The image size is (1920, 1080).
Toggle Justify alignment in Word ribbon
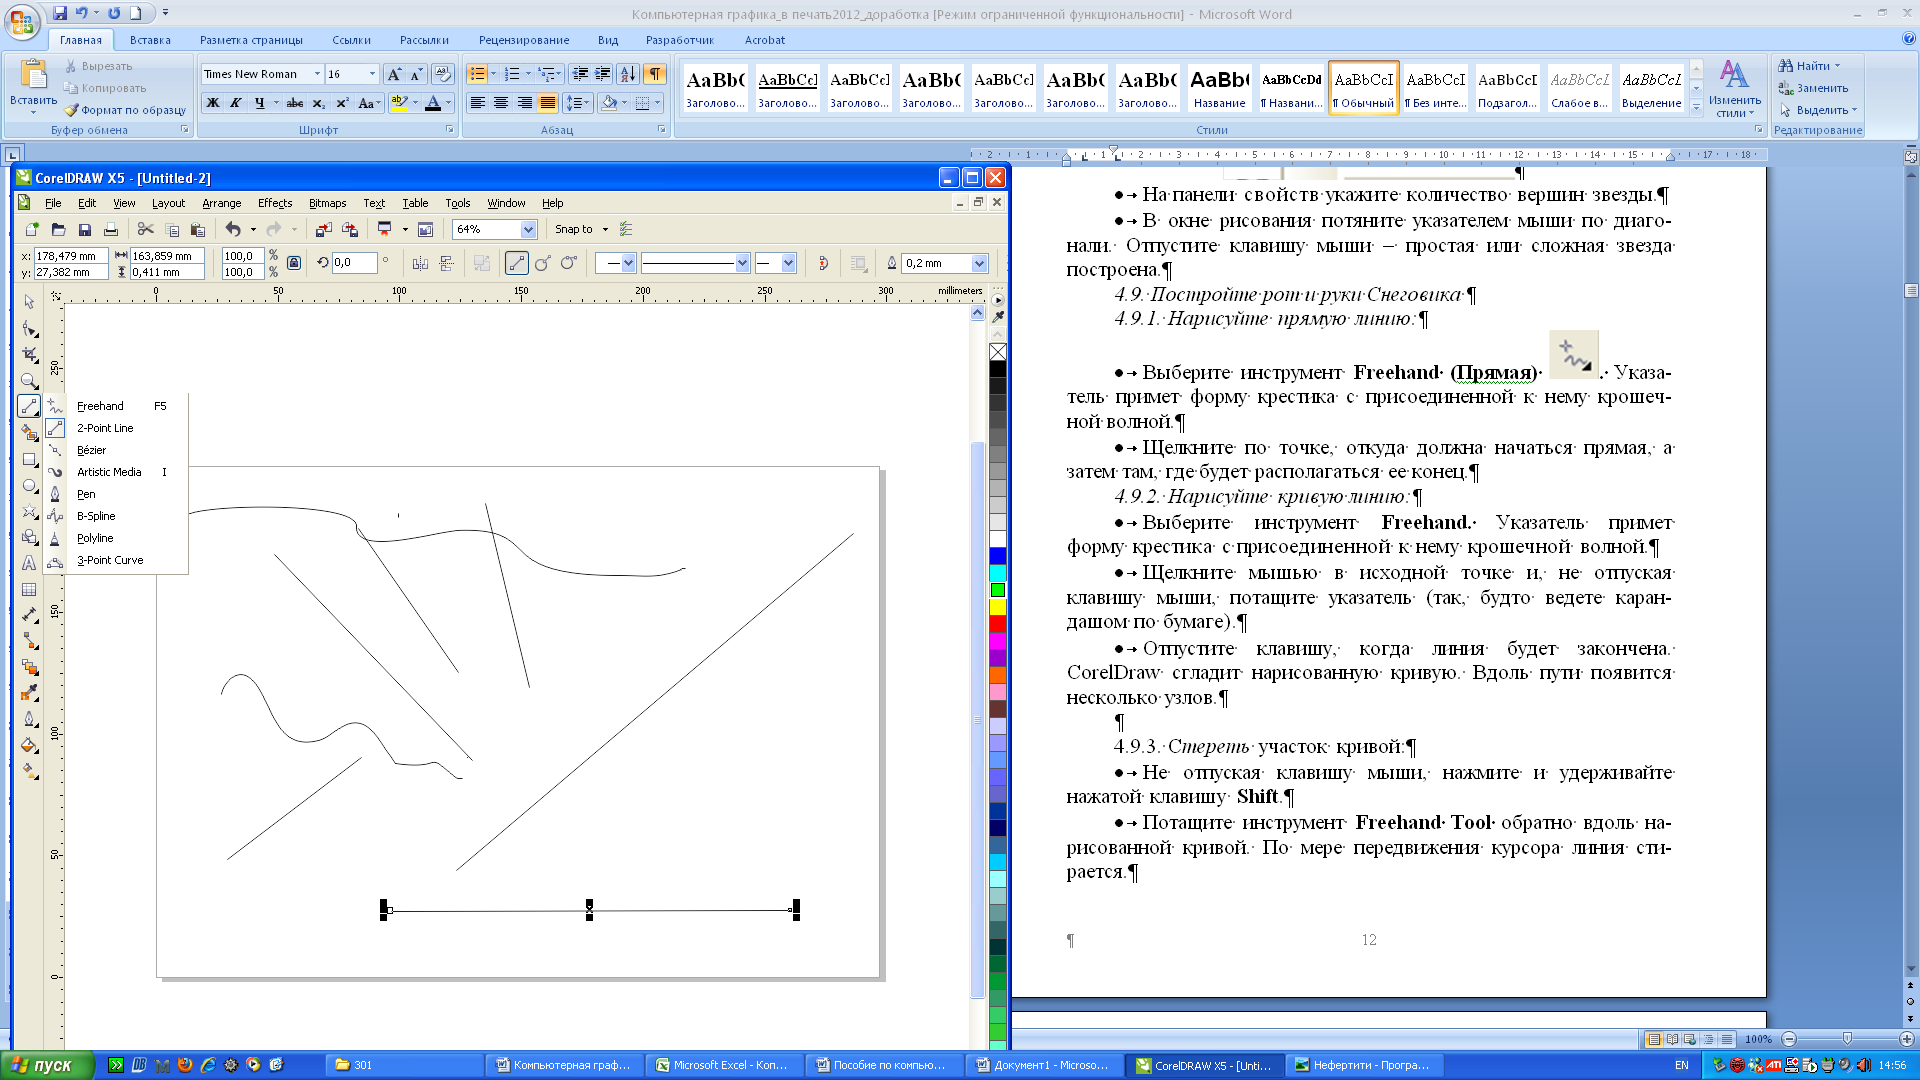point(548,103)
